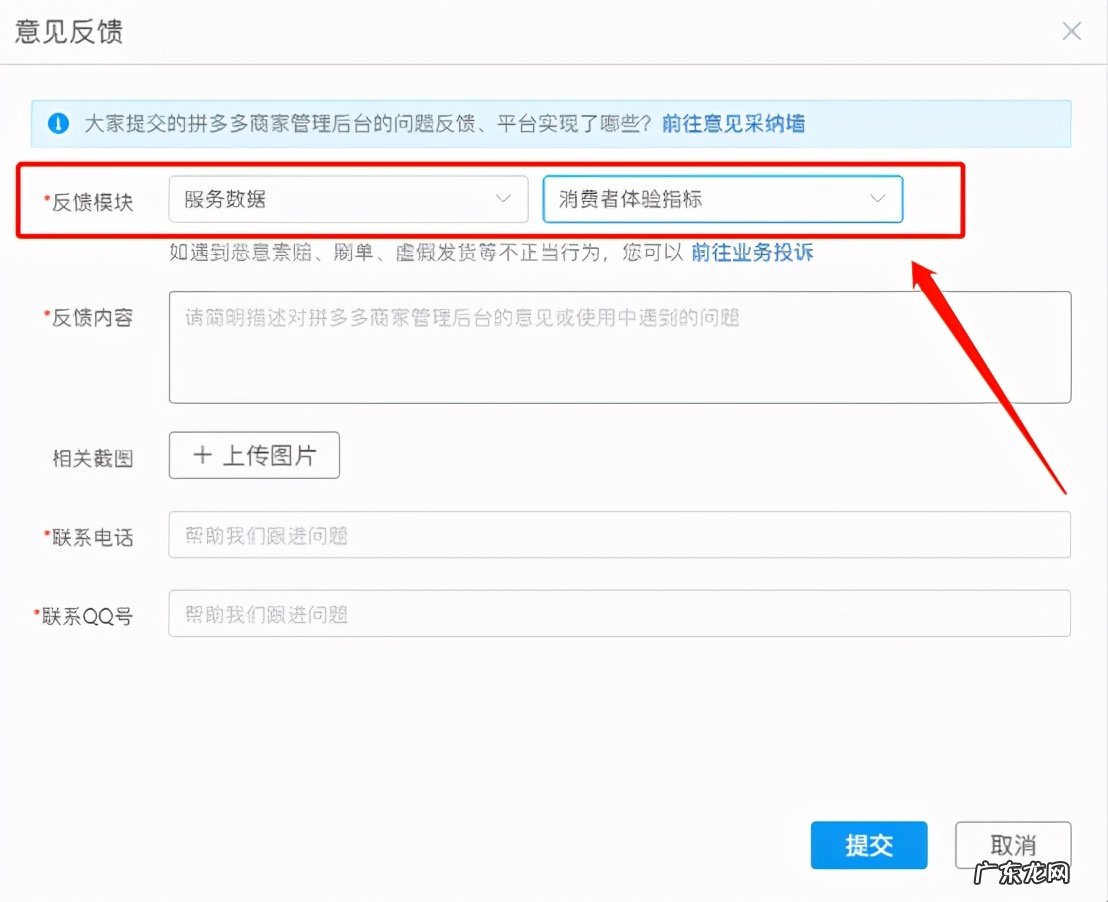Click the 上传图片 upload button
This screenshot has height=902, width=1108.
pyautogui.click(x=253, y=455)
